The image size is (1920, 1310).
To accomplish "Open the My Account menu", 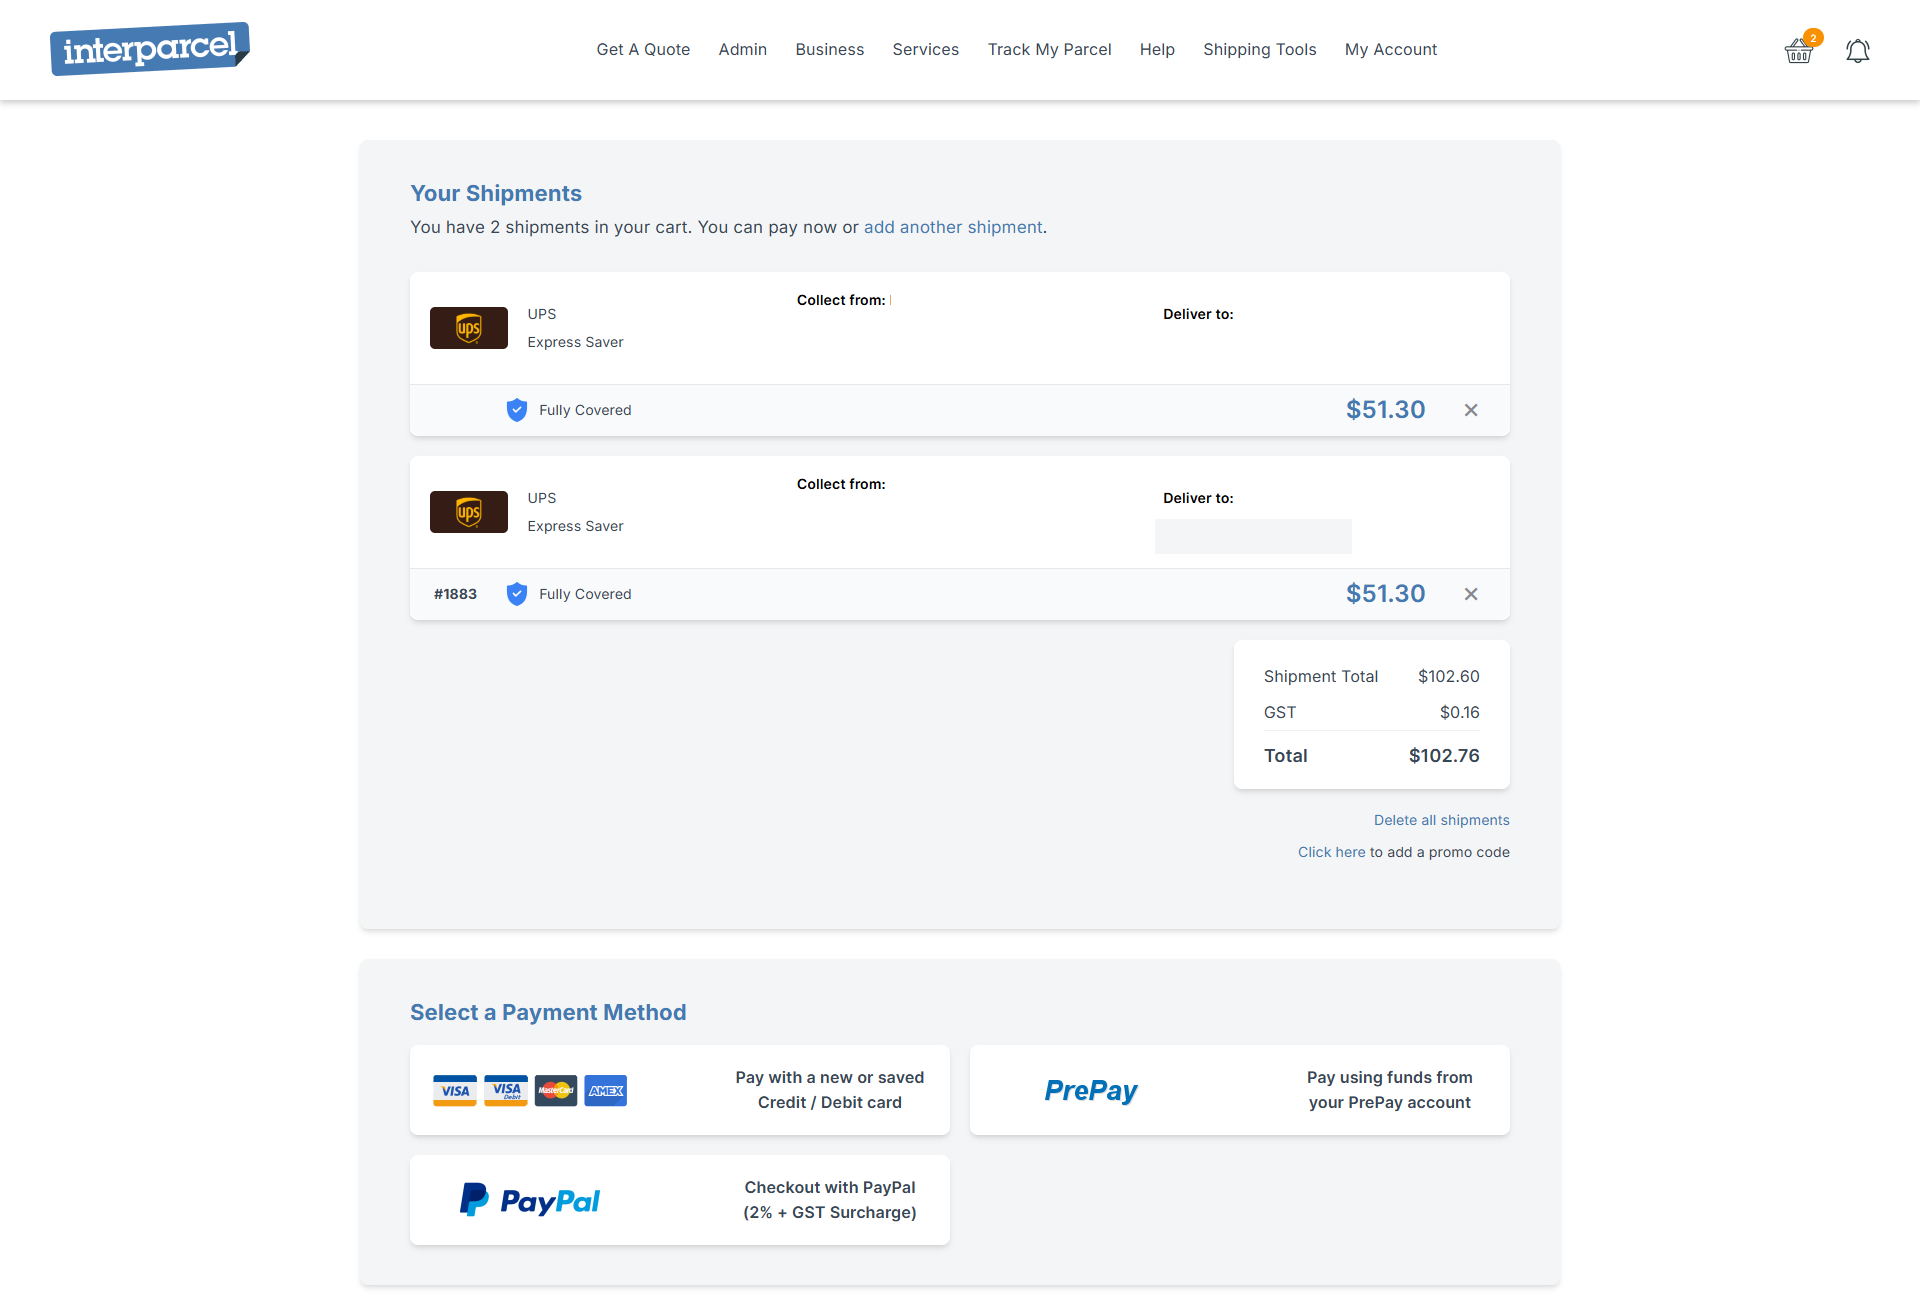I will (x=1390, y=50).
